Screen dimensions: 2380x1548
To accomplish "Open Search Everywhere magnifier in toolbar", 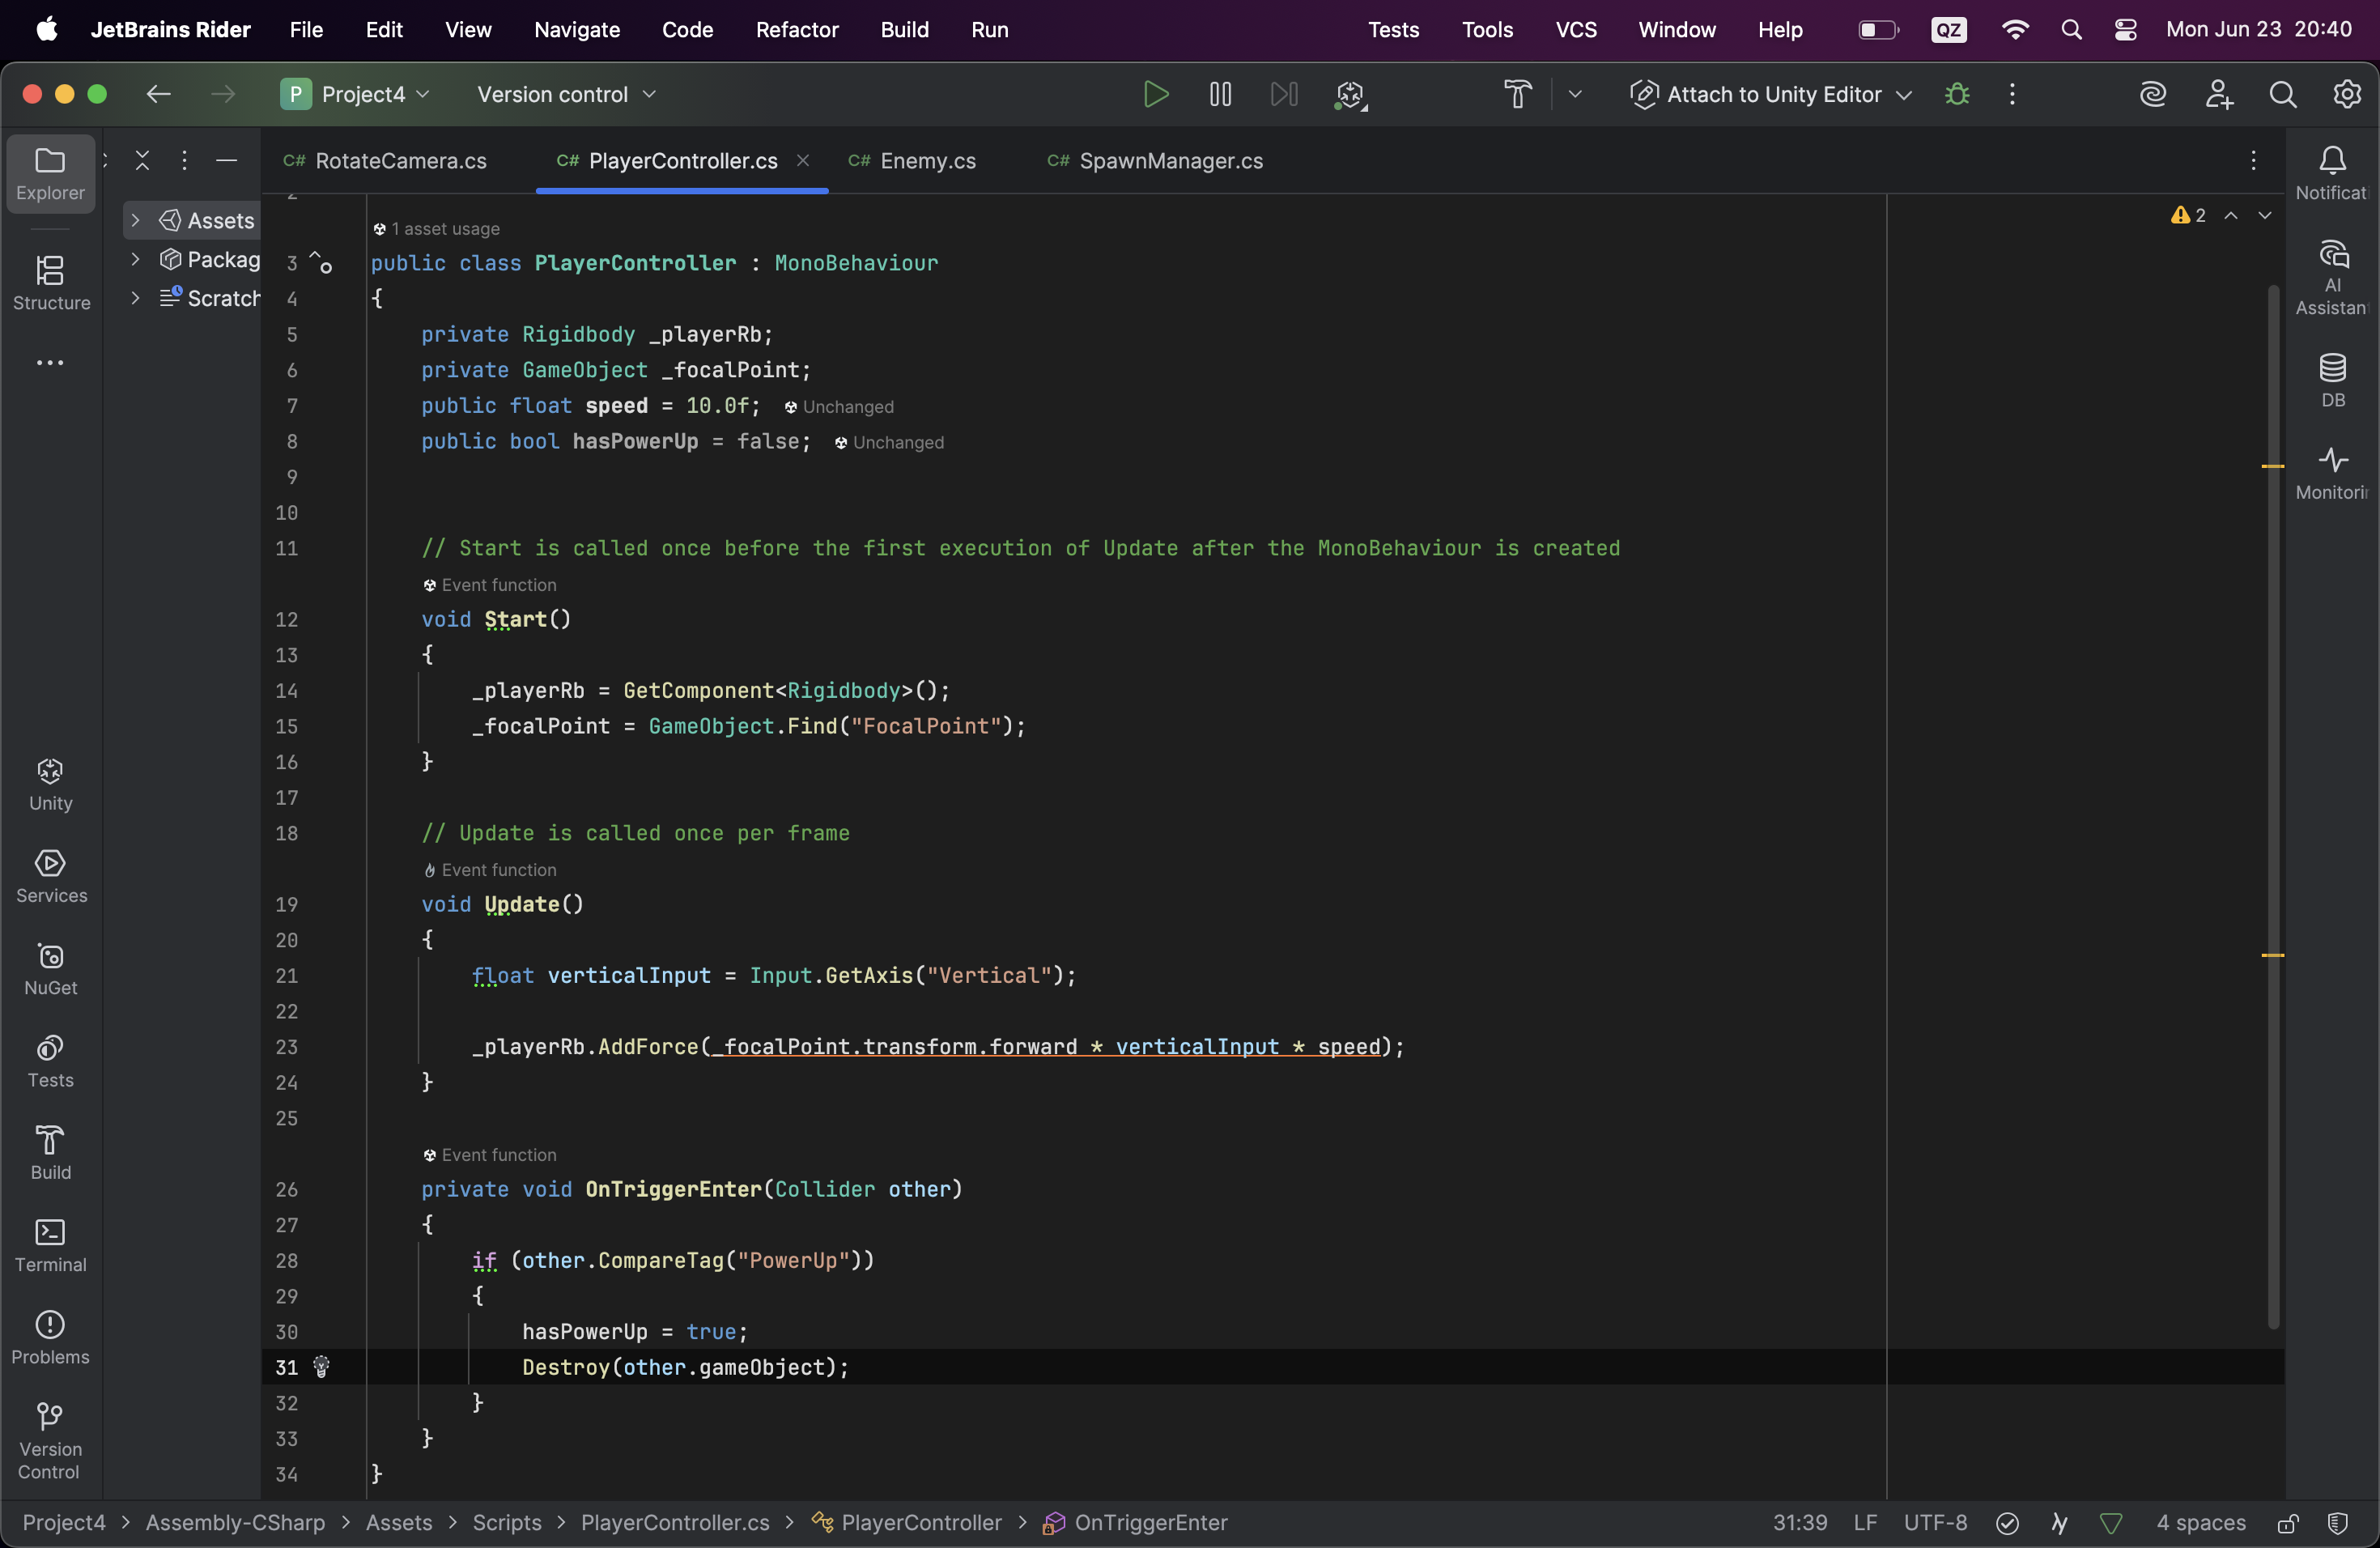I will [2283, 94].
